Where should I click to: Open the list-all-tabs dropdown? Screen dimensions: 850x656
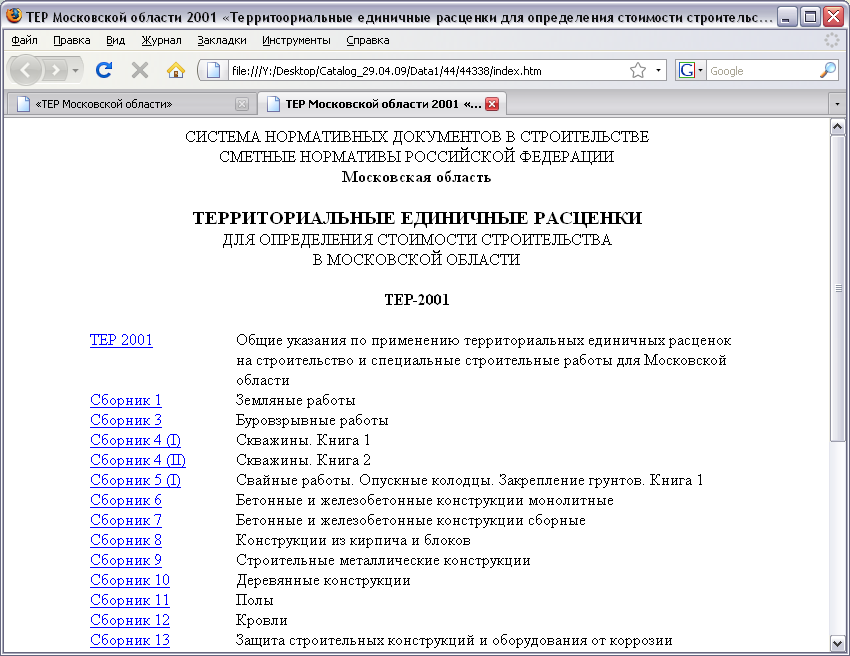coord(837,104)
